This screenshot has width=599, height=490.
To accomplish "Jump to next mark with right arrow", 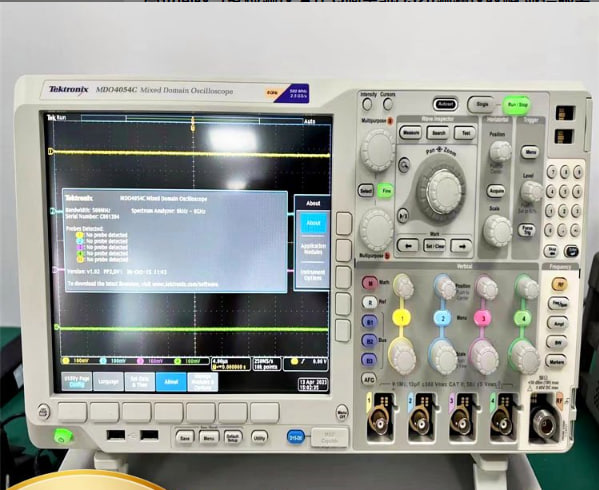I will point(461,246).
